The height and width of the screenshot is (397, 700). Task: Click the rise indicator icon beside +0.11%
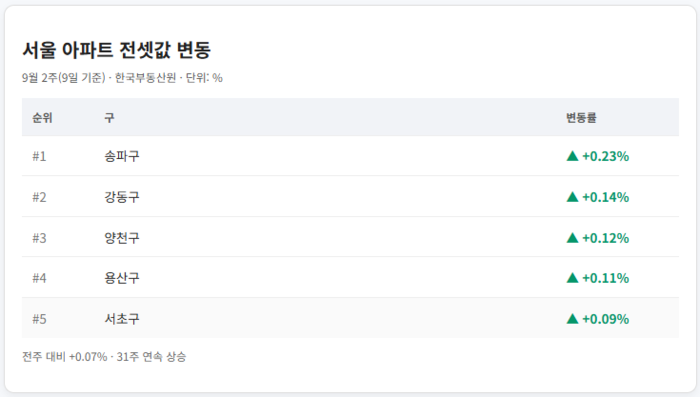[x=572, y=278]
